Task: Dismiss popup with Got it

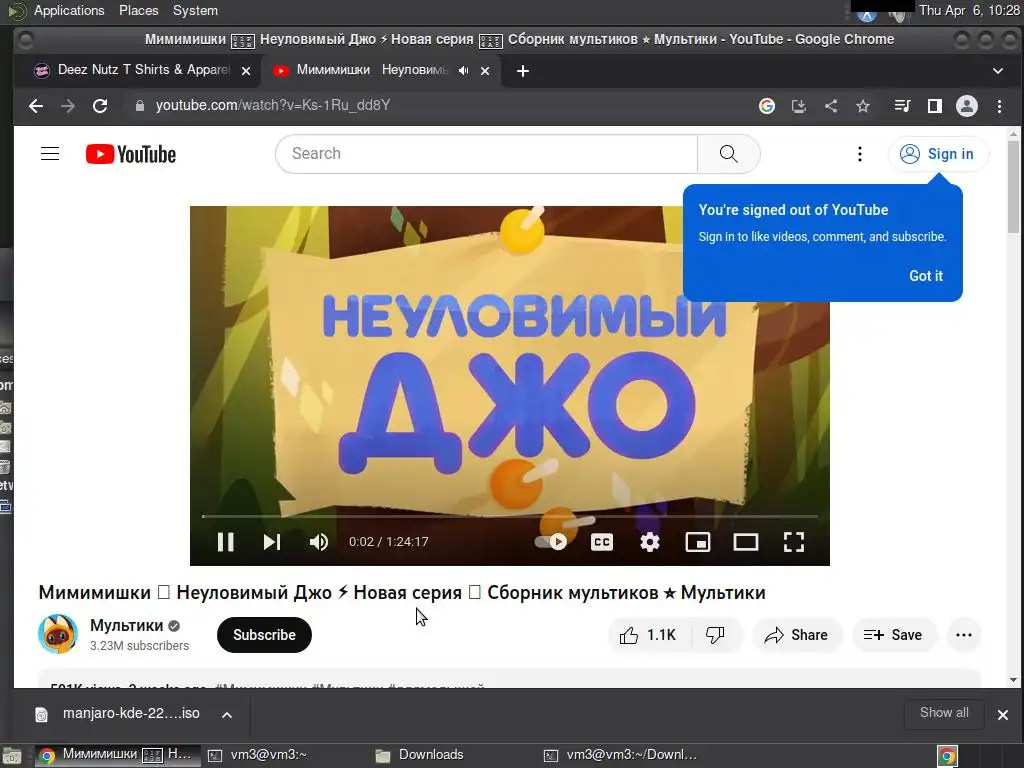Action: [926, 276]
